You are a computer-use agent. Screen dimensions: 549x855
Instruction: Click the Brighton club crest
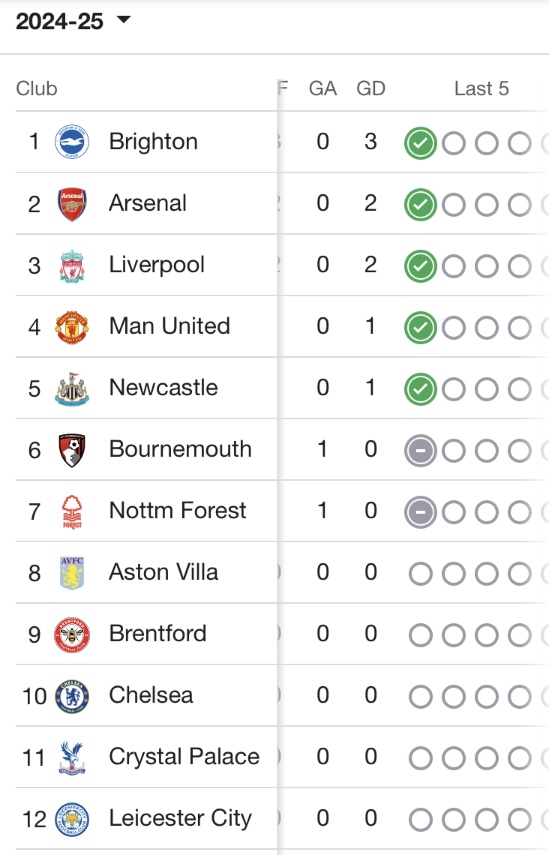point(72,142)
